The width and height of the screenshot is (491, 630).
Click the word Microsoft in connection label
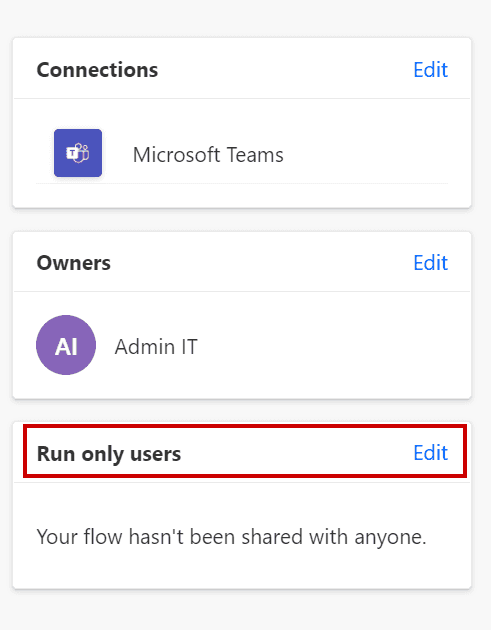(x=177, y=155)
